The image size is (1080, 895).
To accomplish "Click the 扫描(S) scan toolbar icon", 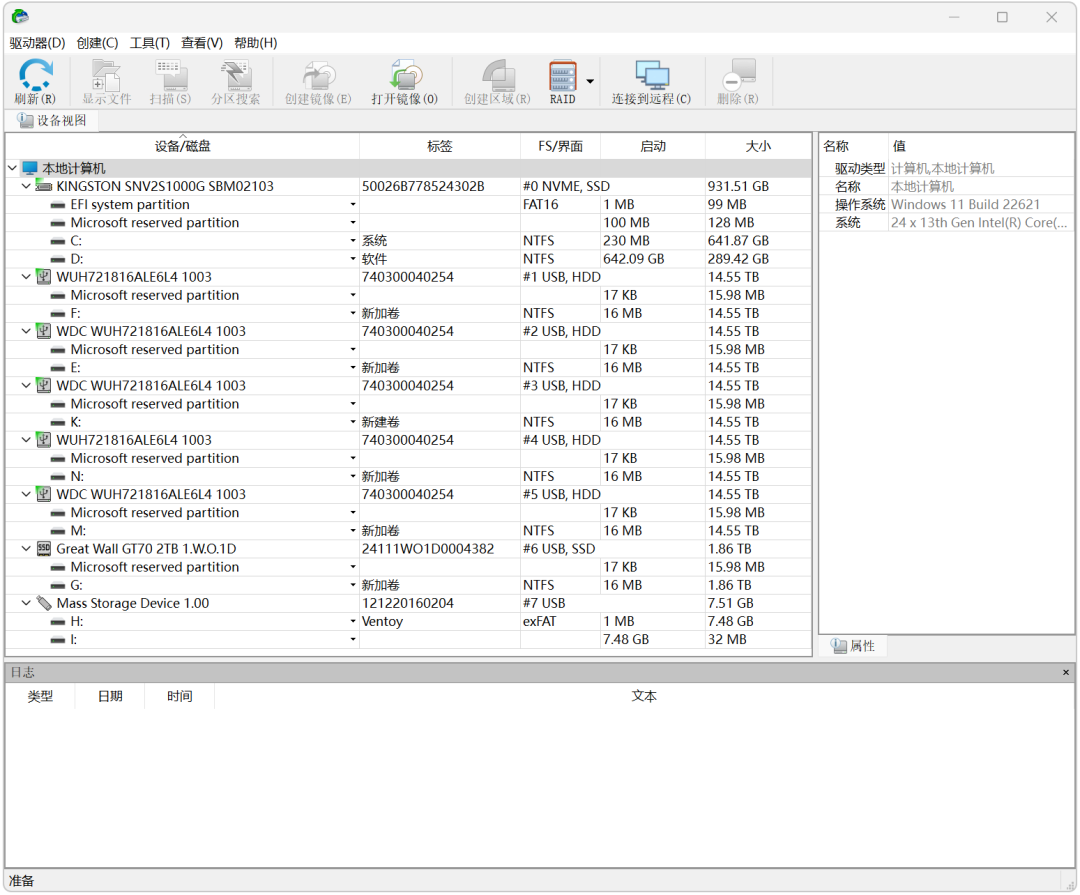I will pos(170,81).
